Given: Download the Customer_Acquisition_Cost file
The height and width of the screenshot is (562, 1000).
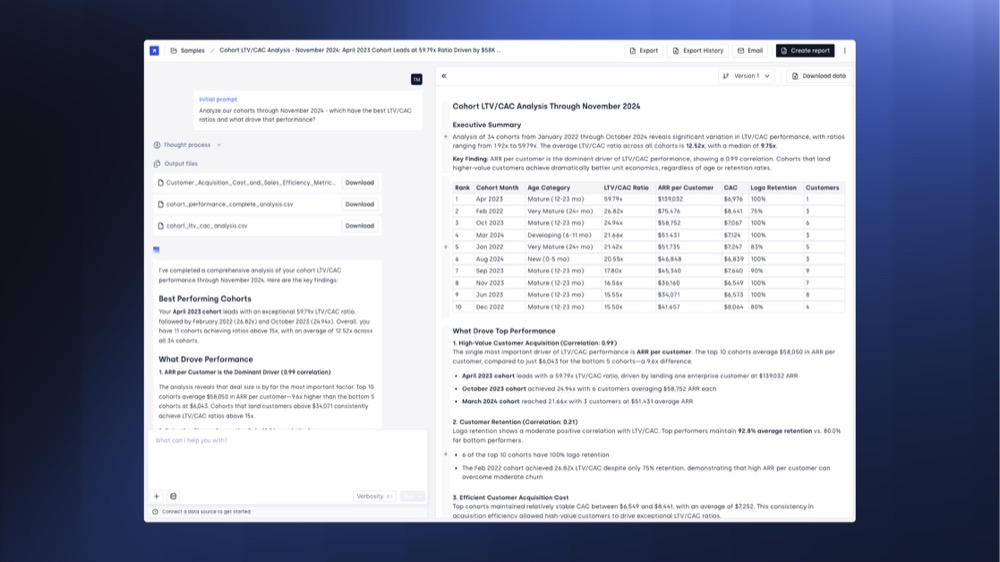Looking at the screenshot, I should click(x=359, y=183).
